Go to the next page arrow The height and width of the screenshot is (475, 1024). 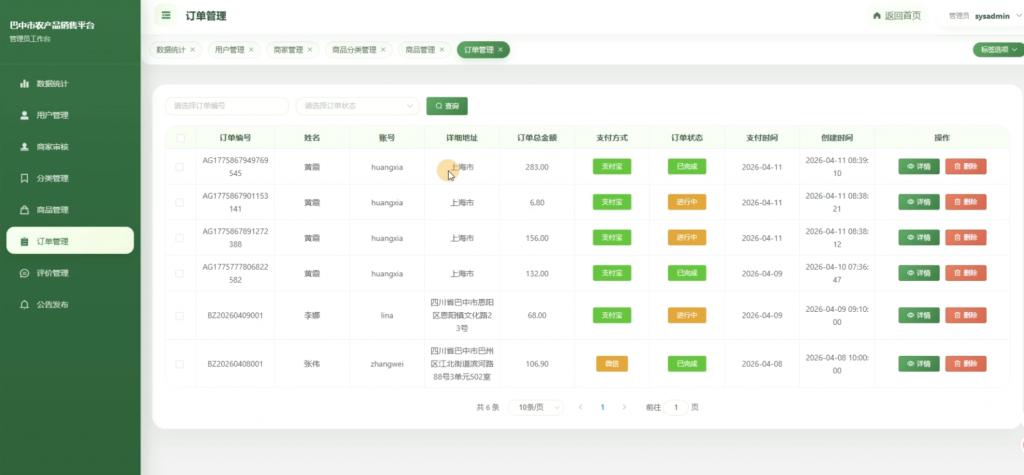[x=624, y=407]
